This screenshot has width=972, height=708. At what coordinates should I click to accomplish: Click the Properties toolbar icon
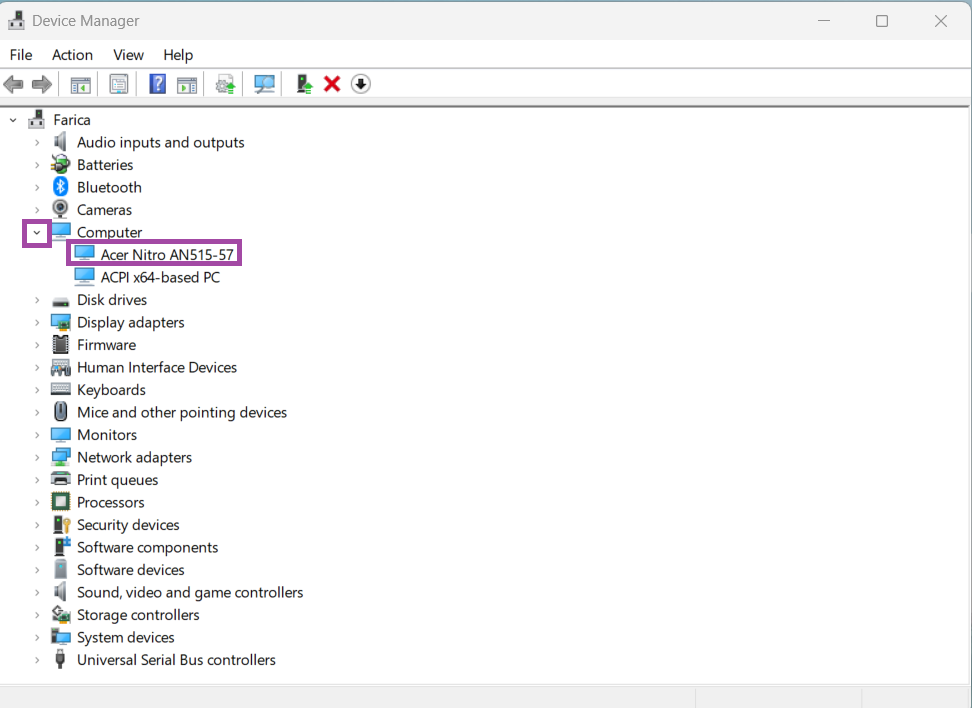pos(119,84)
